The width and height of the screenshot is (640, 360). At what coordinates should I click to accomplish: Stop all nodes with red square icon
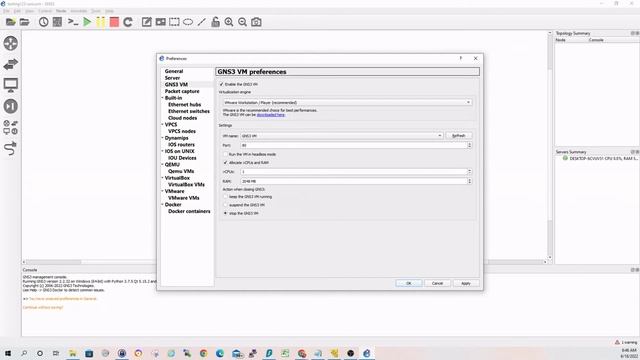[114, 22]
